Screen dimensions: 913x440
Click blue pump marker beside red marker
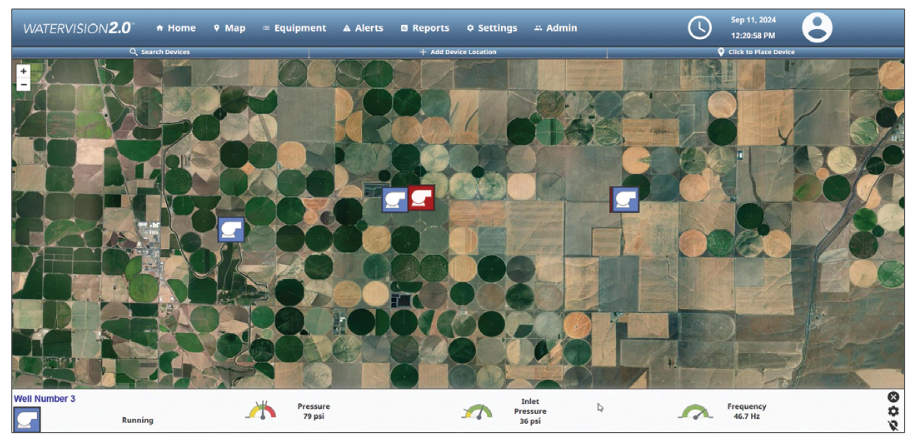click(x=395, y=198)
